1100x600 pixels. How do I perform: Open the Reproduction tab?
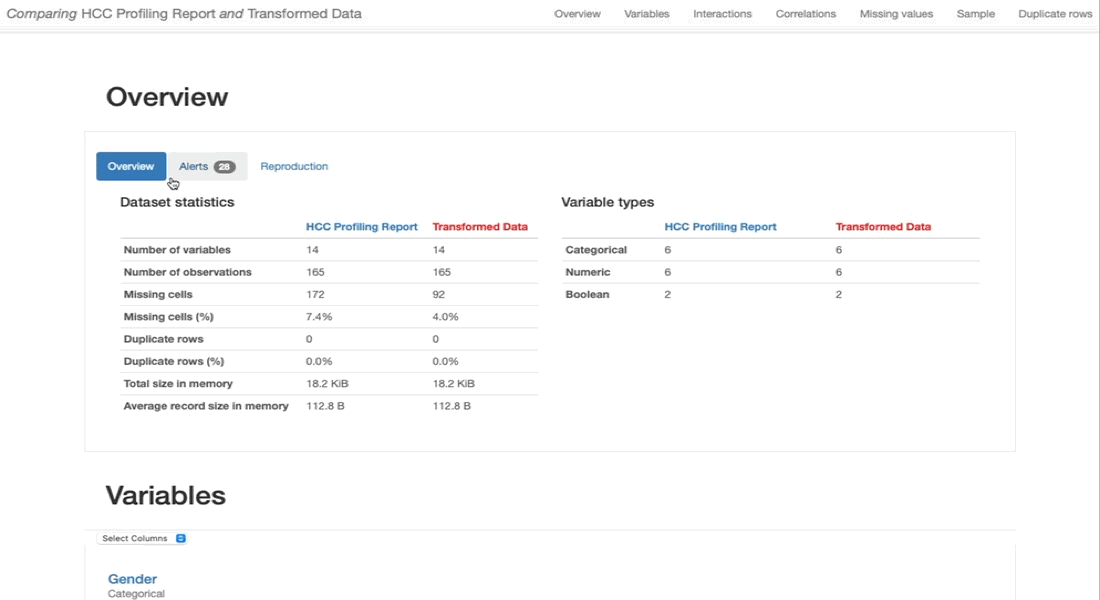[294, 166]
